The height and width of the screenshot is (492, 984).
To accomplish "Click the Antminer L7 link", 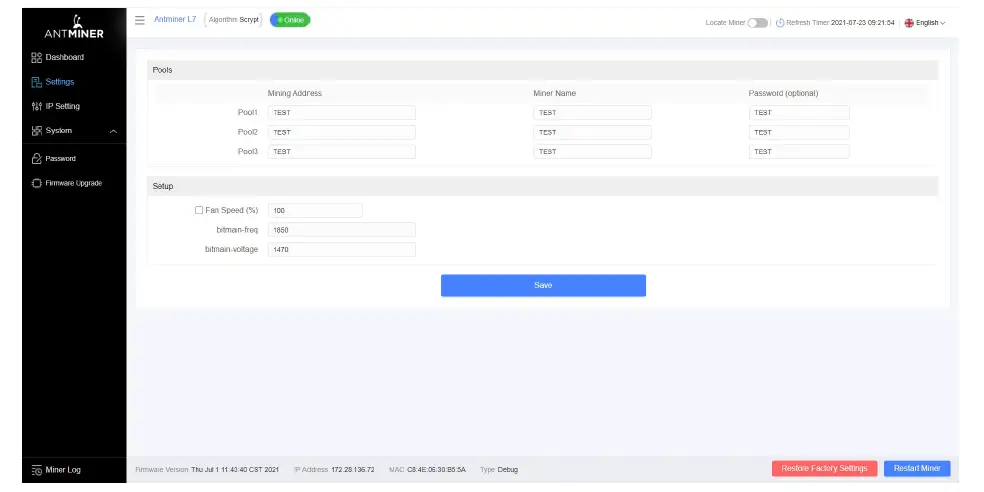I will coord(175,19).
